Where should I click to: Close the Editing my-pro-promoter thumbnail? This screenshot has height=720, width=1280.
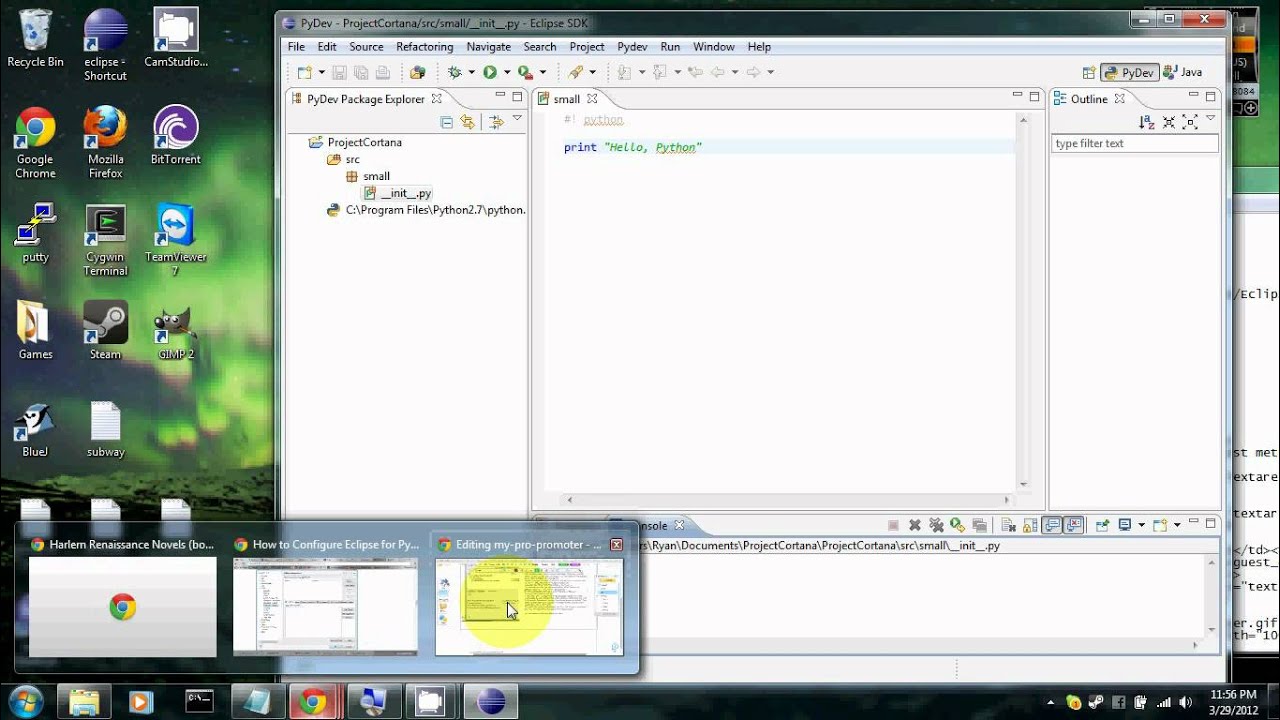point(616,545)
